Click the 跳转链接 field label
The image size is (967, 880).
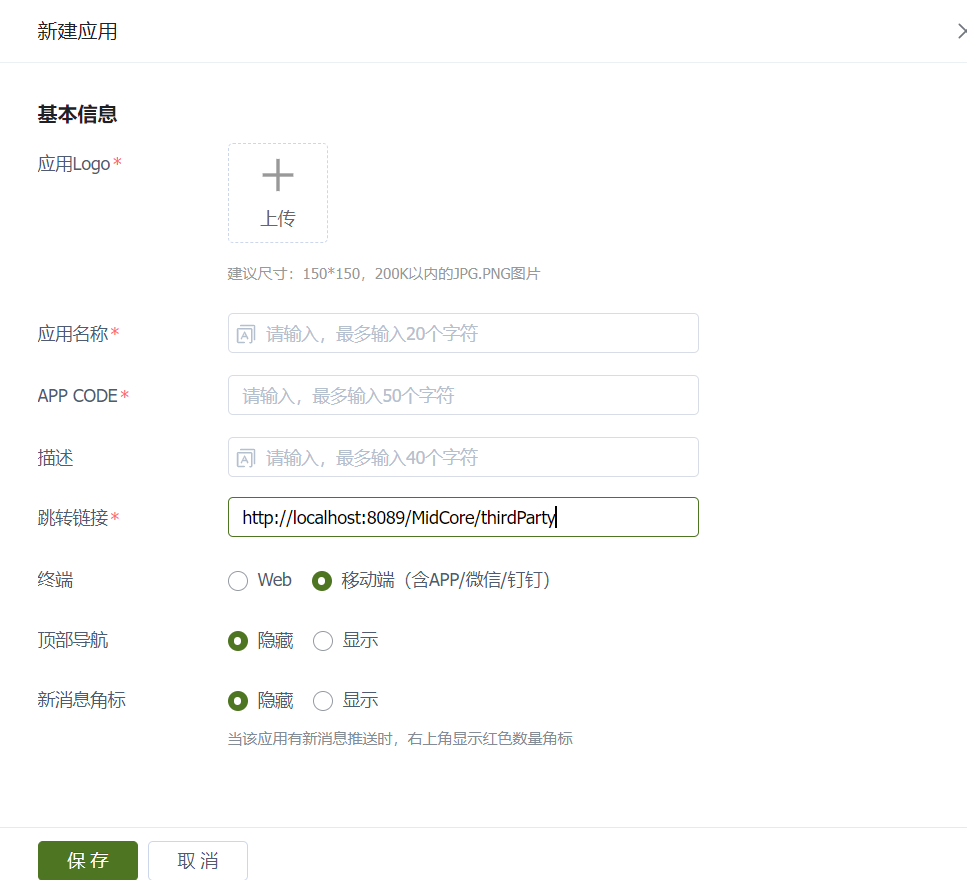pos(73,517)
